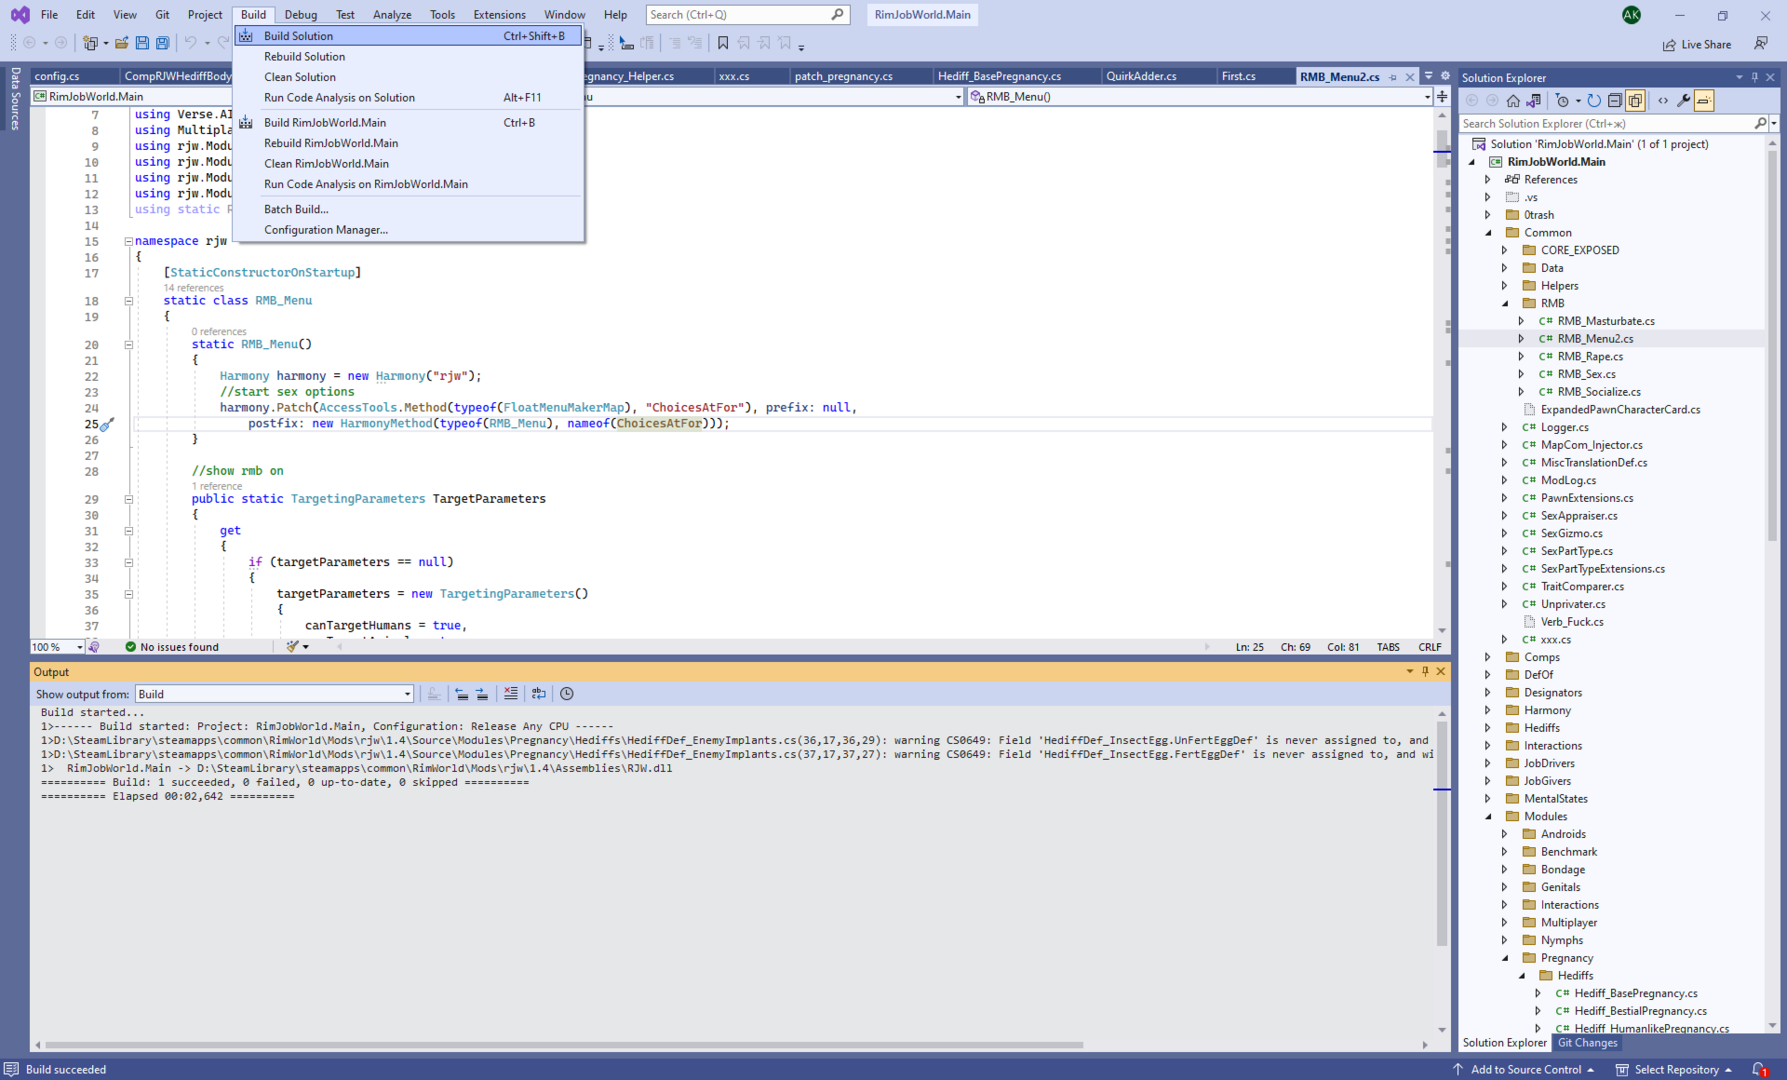Toggle Preview Selected Items in Solution Explorer
The height and width of the screenshot is (1080, 1787).
tap(1704, 101)
